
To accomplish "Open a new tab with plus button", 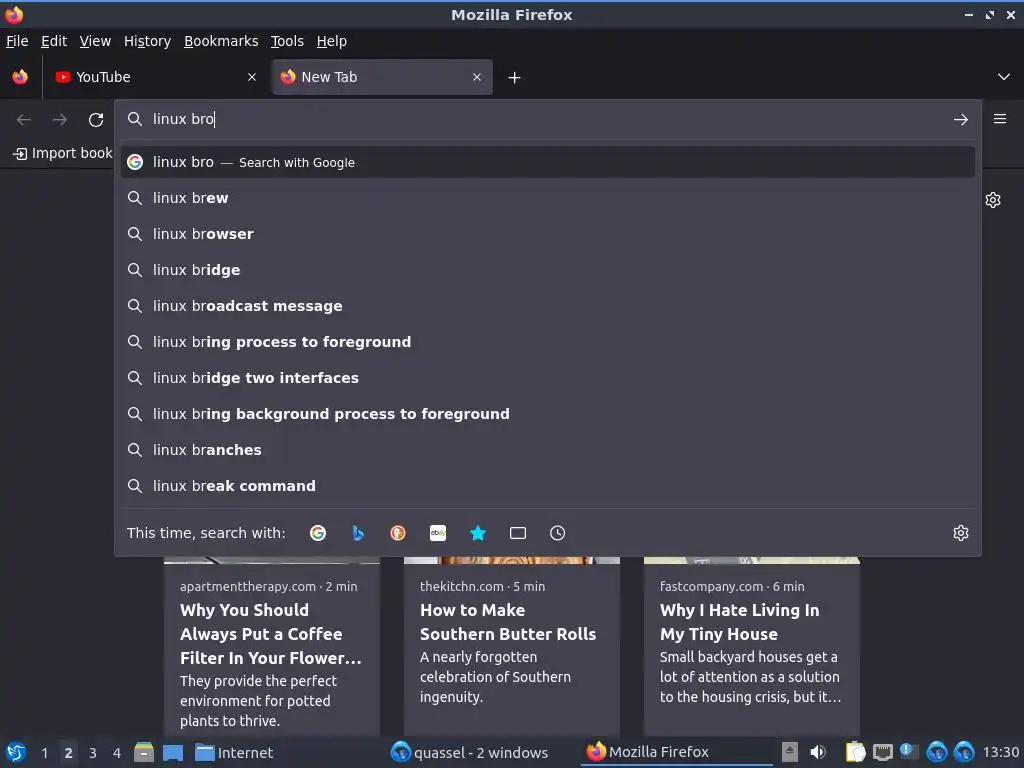I will click(x=514, y=78).
